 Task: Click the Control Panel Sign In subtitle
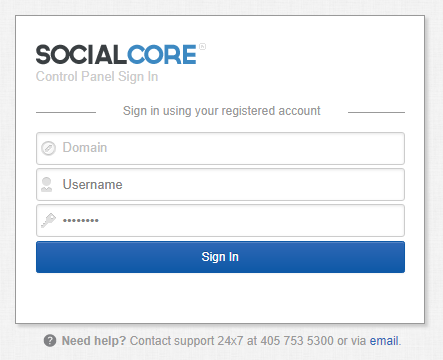pos(97,77)
